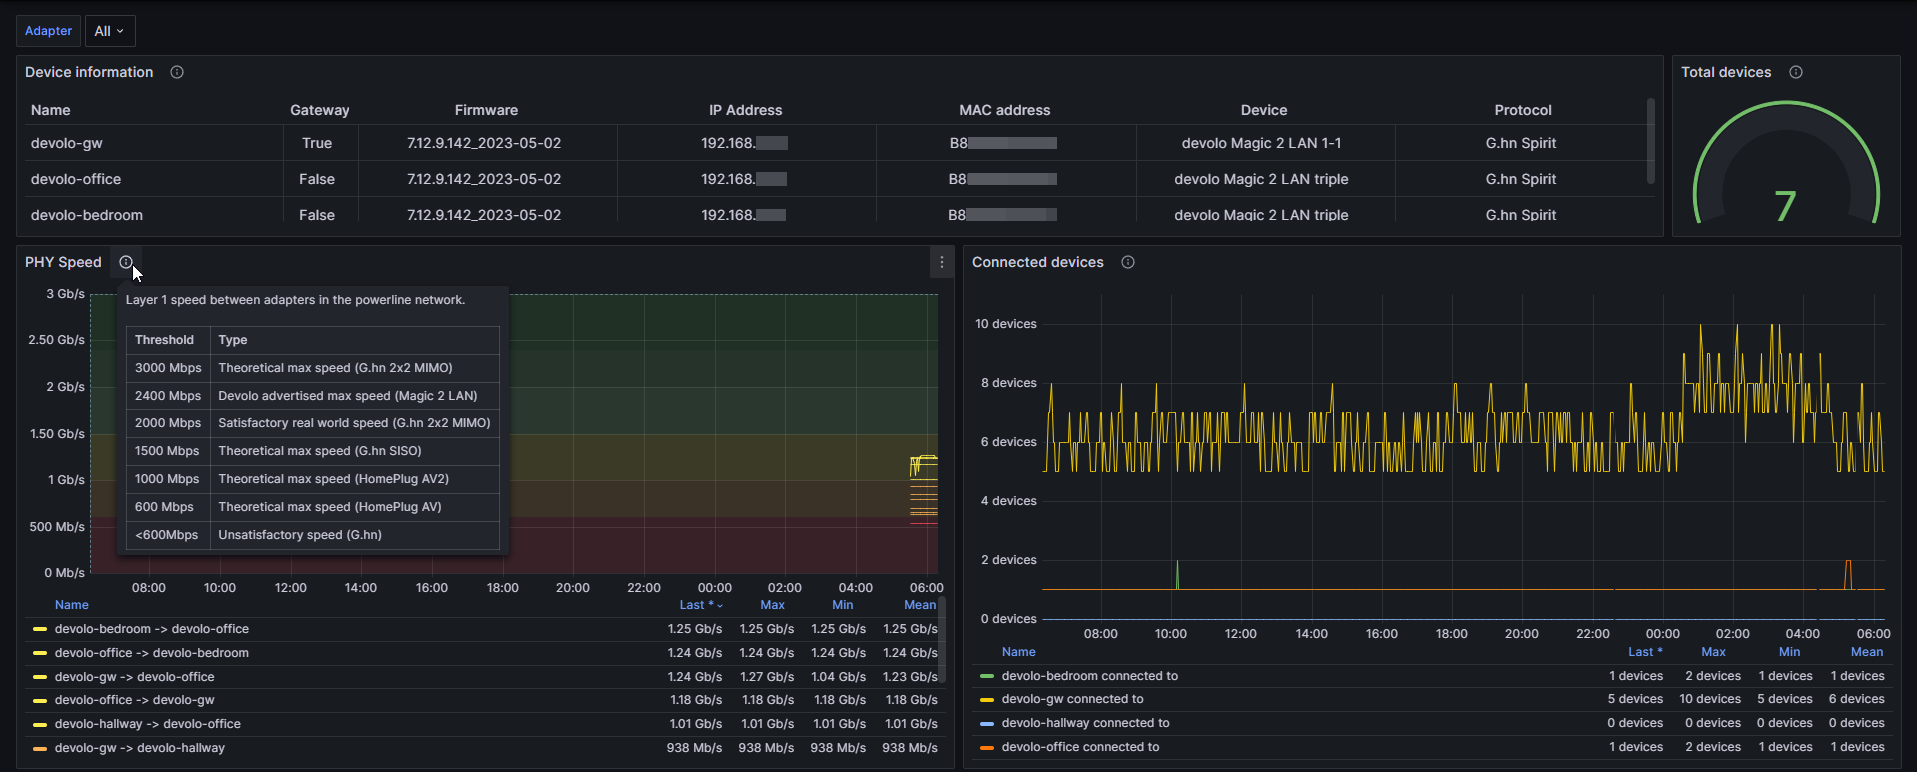Sort PHY Speed legend by Last column

pos(696,605)
